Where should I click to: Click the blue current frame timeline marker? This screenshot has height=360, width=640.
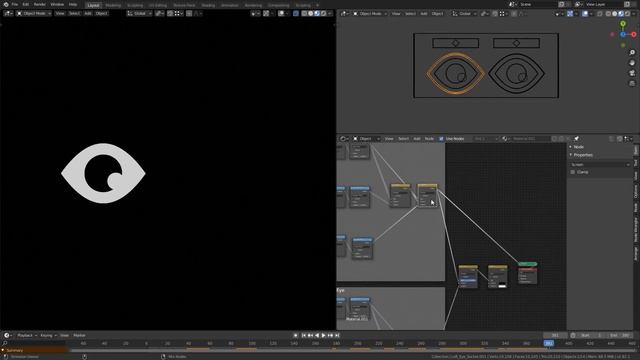point(549,344)
